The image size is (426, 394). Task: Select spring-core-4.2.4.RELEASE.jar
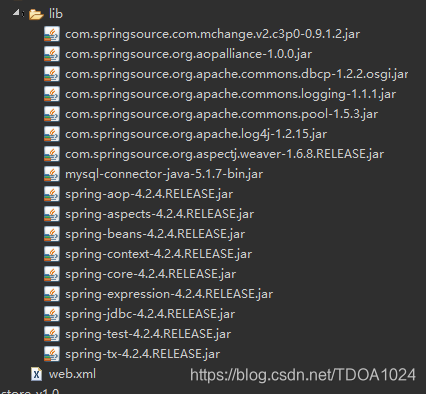[150, 274]
